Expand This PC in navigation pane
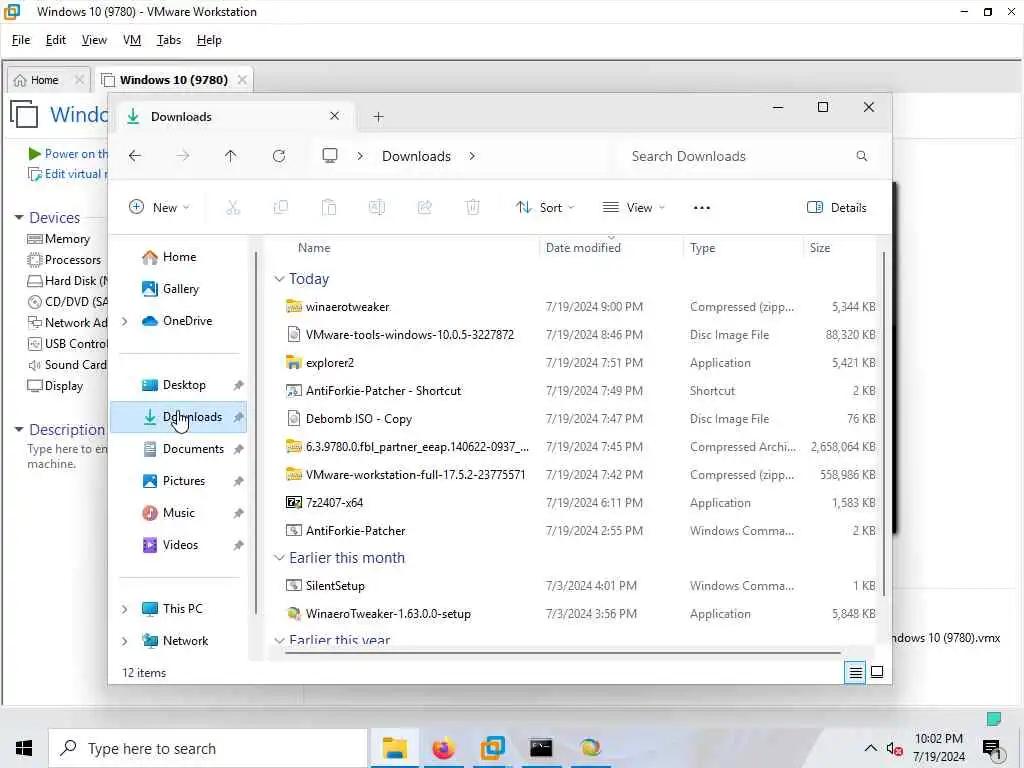Screen dimensions: 1024x768 click(x=125, y=609)
